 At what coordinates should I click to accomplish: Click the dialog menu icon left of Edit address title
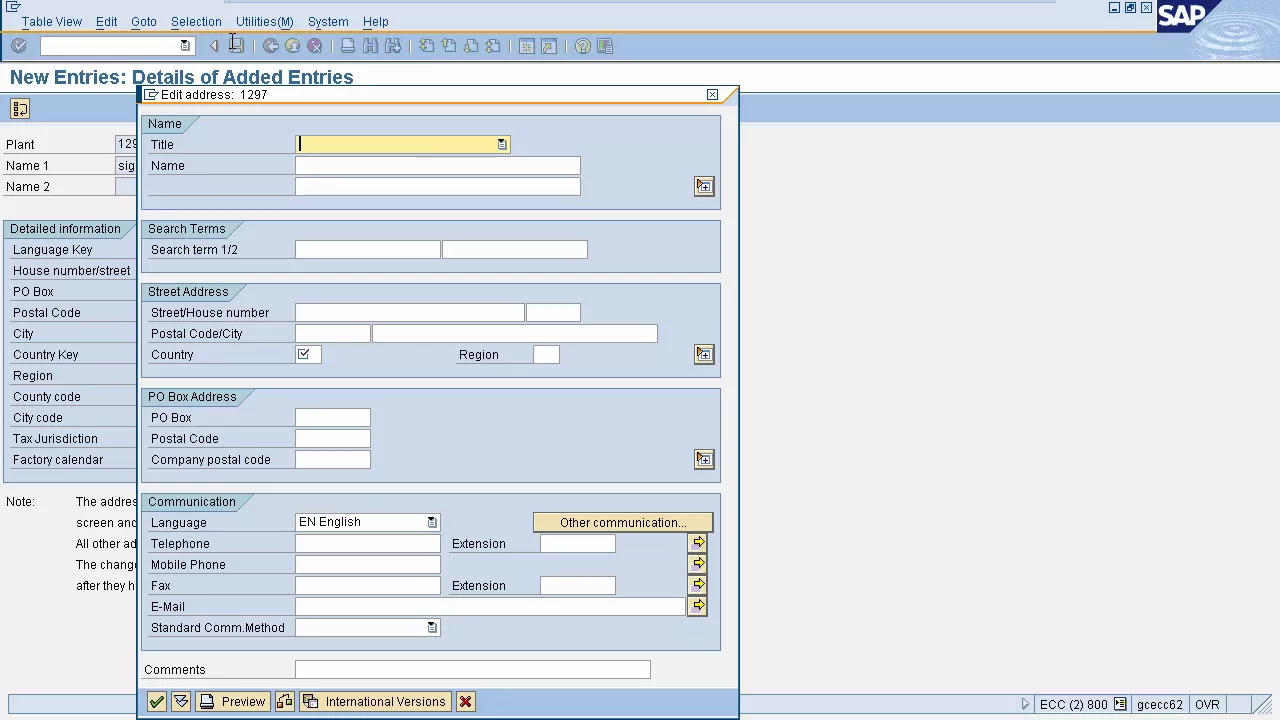tap(151, 95)
